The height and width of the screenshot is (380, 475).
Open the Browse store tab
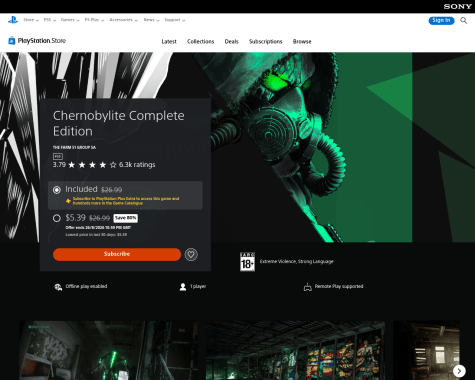[302, 42]
